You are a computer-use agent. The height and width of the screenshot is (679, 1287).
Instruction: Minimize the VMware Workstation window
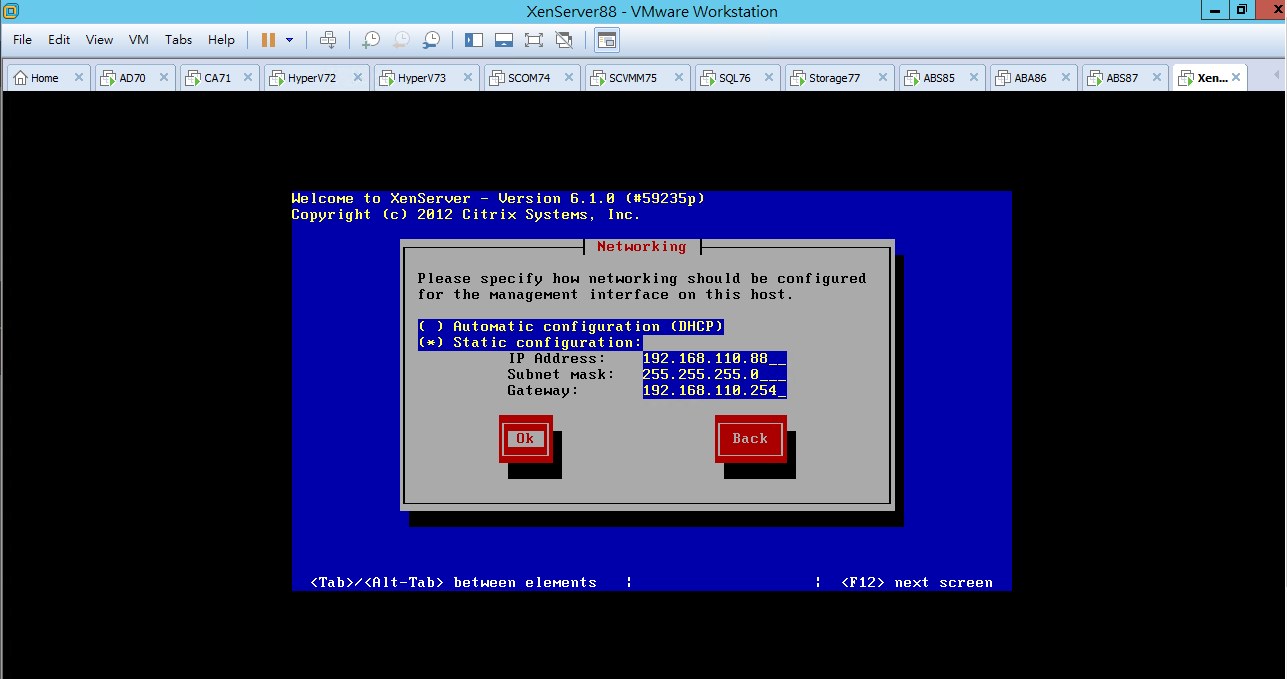(1213, 10)
